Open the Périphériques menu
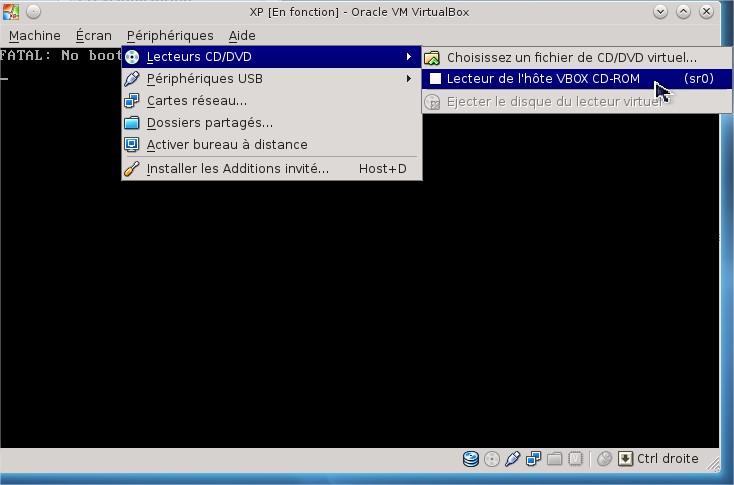 pyautogui.click(x=170, y=36)
